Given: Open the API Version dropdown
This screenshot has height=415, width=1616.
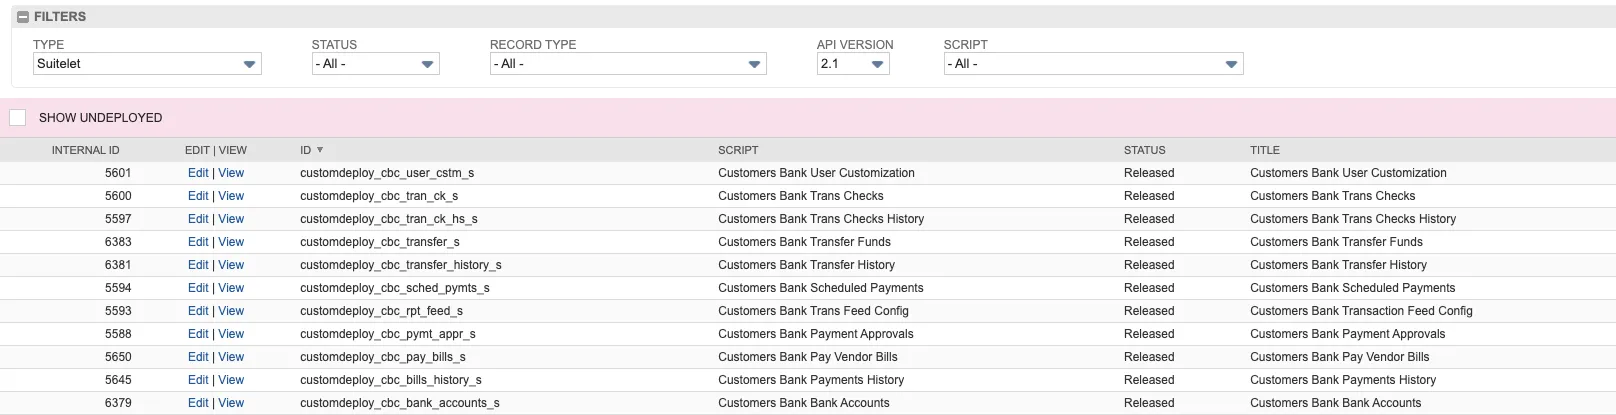Looking at the screenshot, I should click(853, 64).
